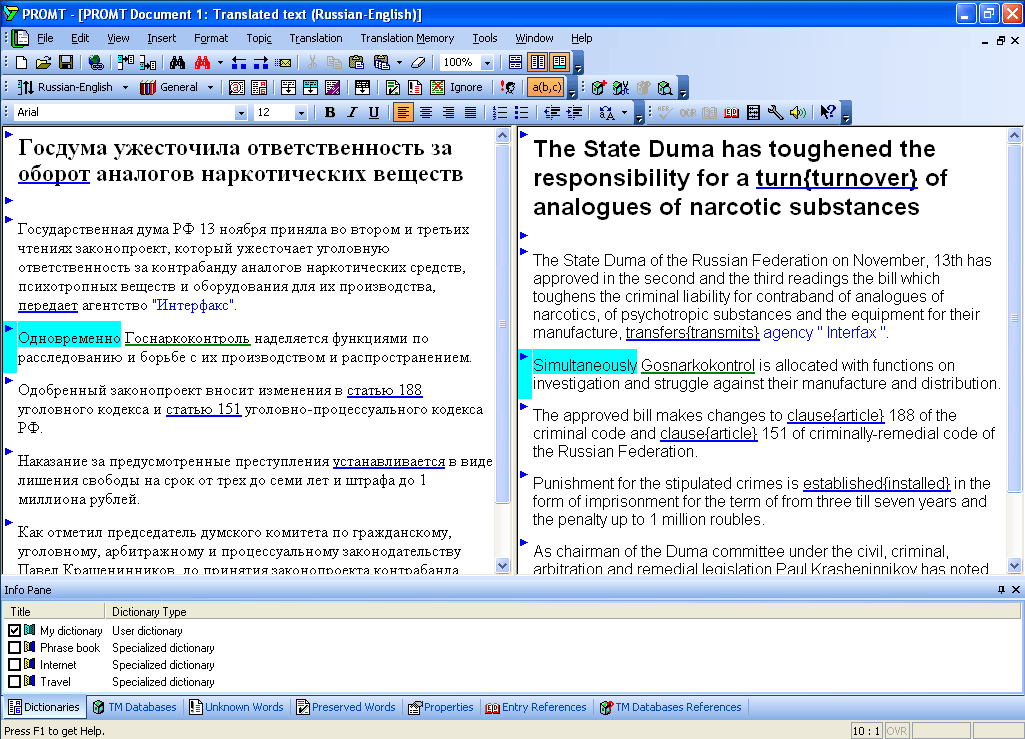The width and height of the screenshot is (1025, 739).
Task: Apply bulleted list formatting
Action: (x=522, y=112)
